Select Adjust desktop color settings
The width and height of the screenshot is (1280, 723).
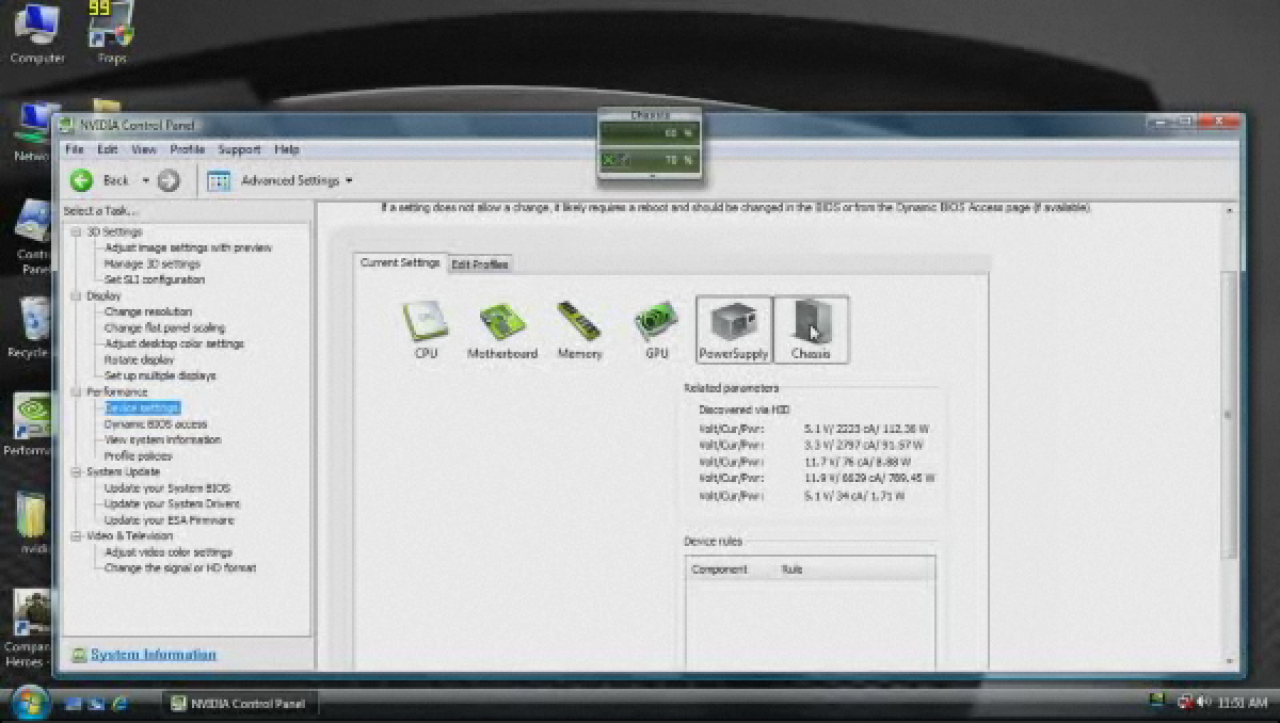tap(174, 344)
